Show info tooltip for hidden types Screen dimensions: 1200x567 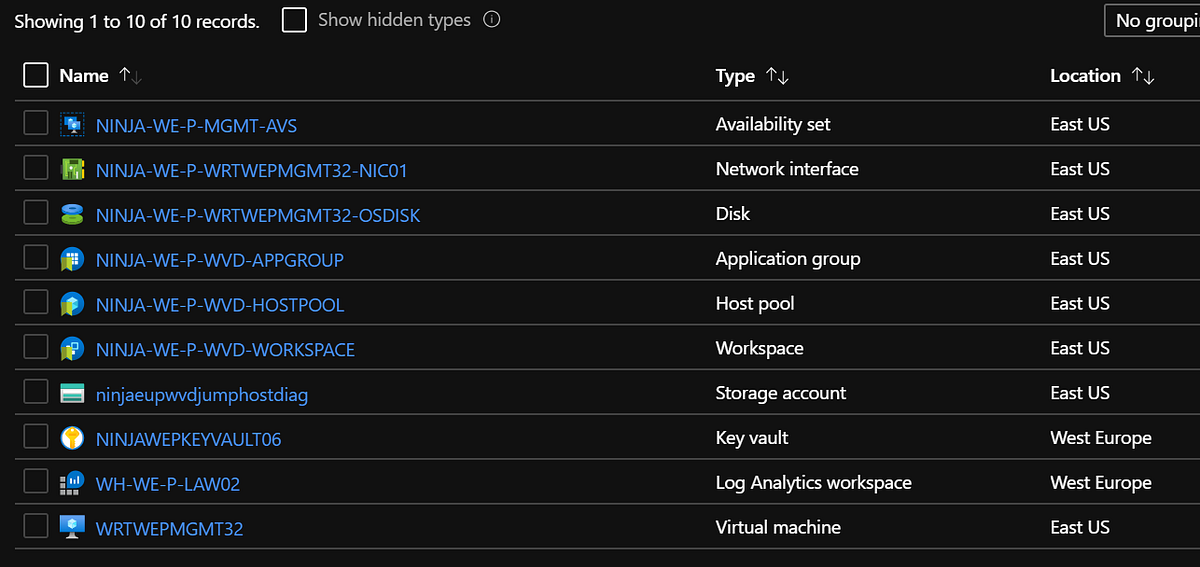click(491, 20)
